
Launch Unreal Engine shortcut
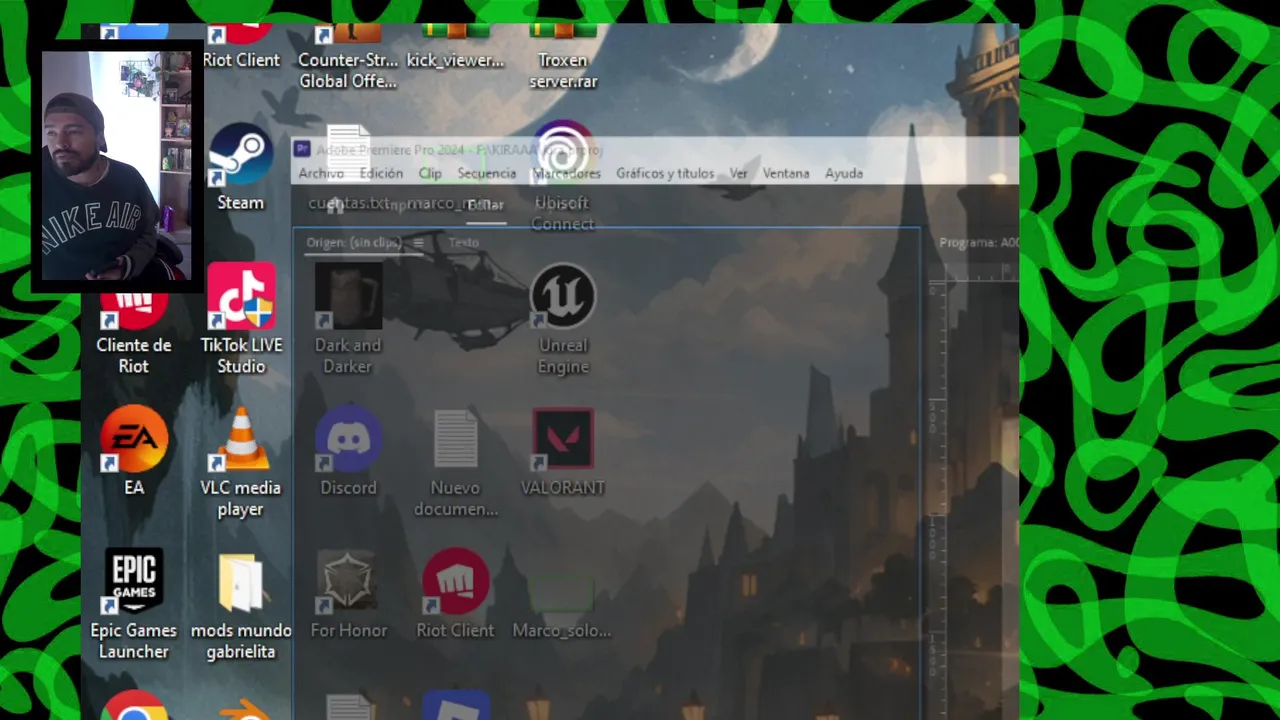click(563, 318)
